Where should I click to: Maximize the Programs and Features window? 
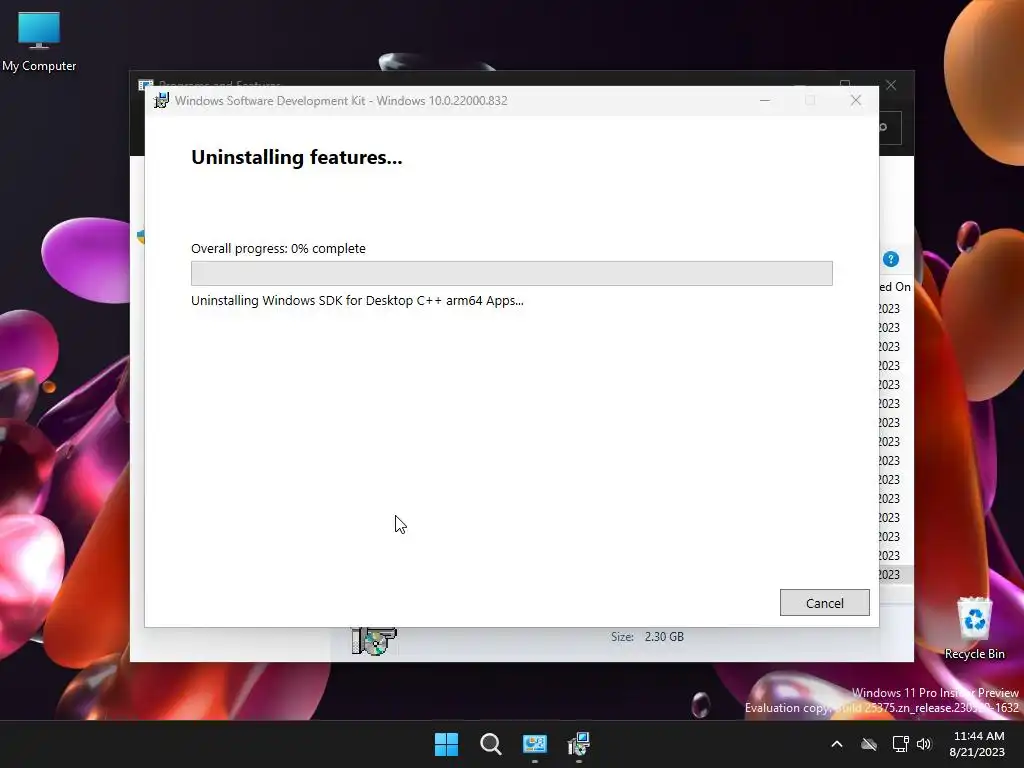tap(845, 85)
